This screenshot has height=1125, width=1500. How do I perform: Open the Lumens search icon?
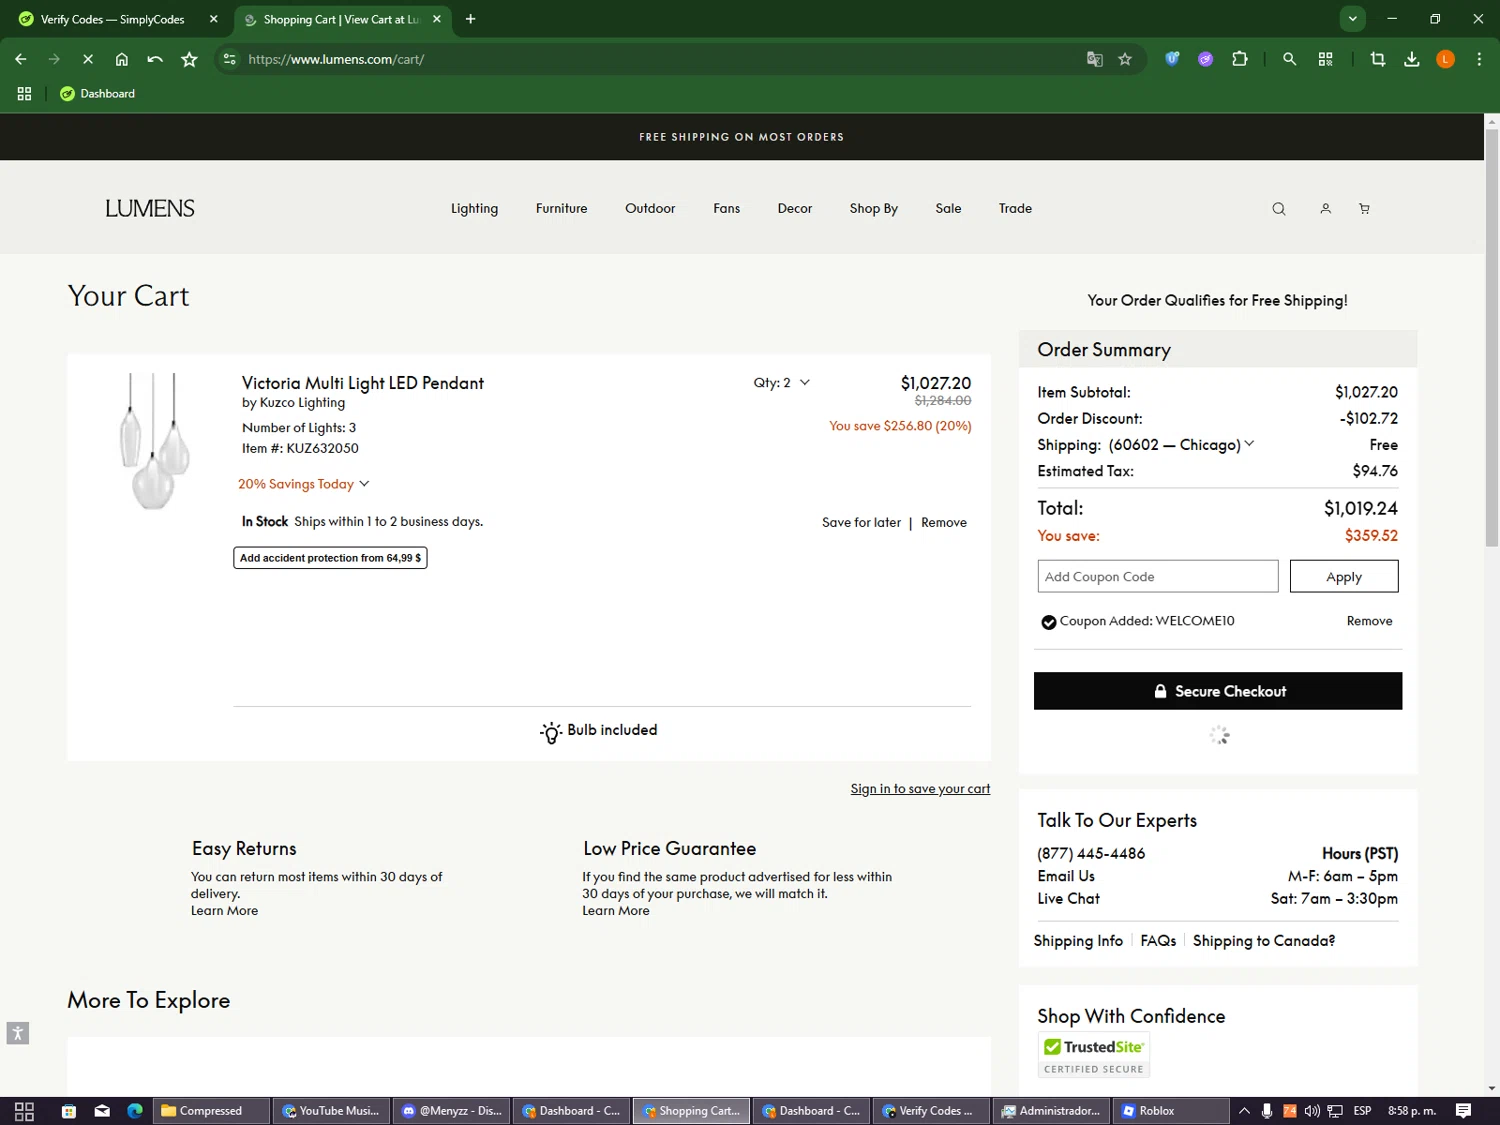[x=1278, y=209]
